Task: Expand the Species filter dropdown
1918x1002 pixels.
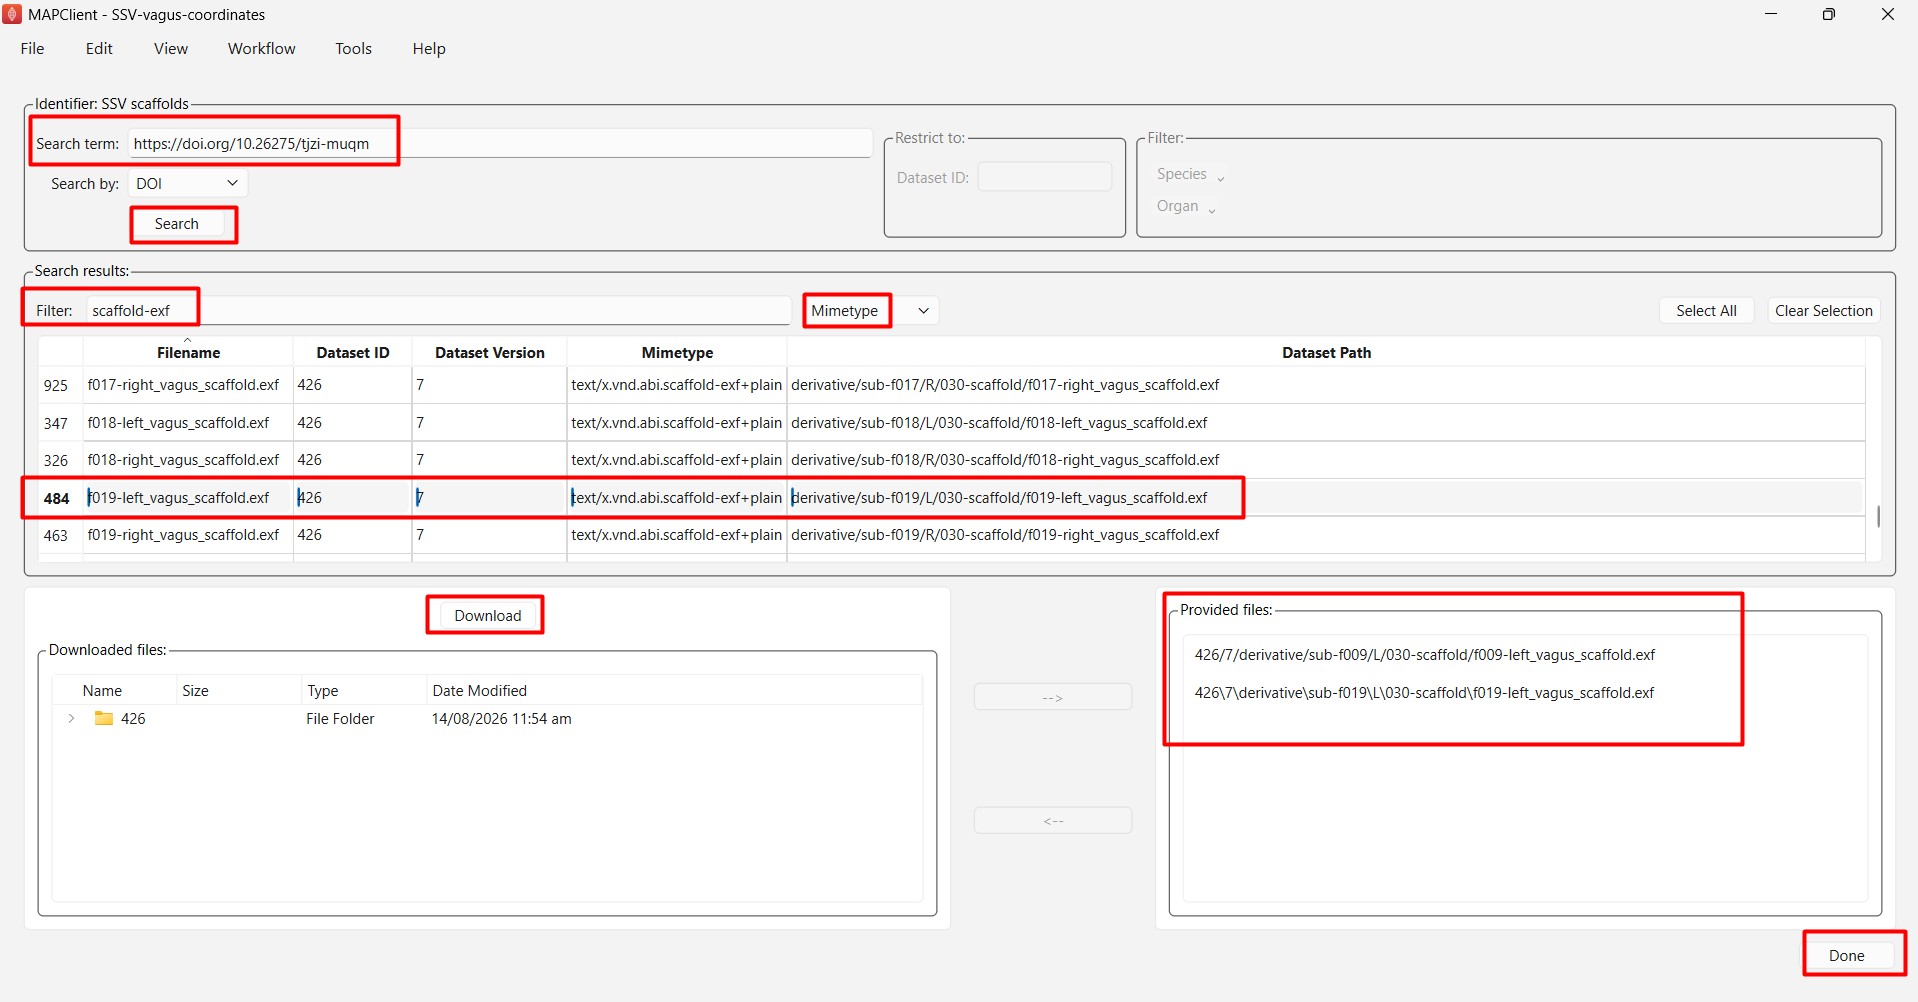Action: point(1190,174)
